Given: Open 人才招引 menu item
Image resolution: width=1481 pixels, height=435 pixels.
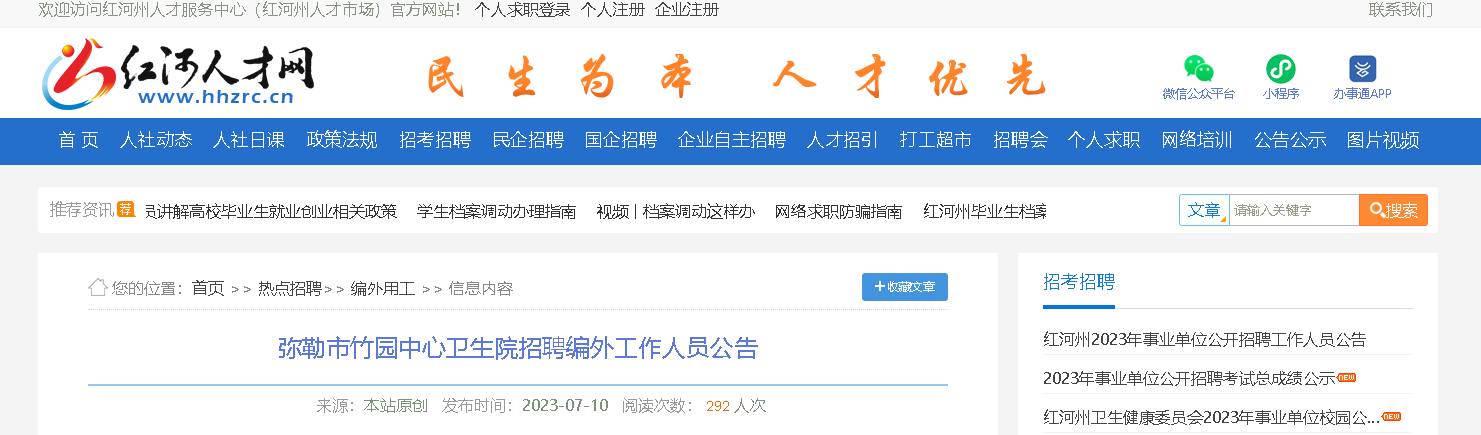Looking at the screenshot, I should [x=843, y=140].
